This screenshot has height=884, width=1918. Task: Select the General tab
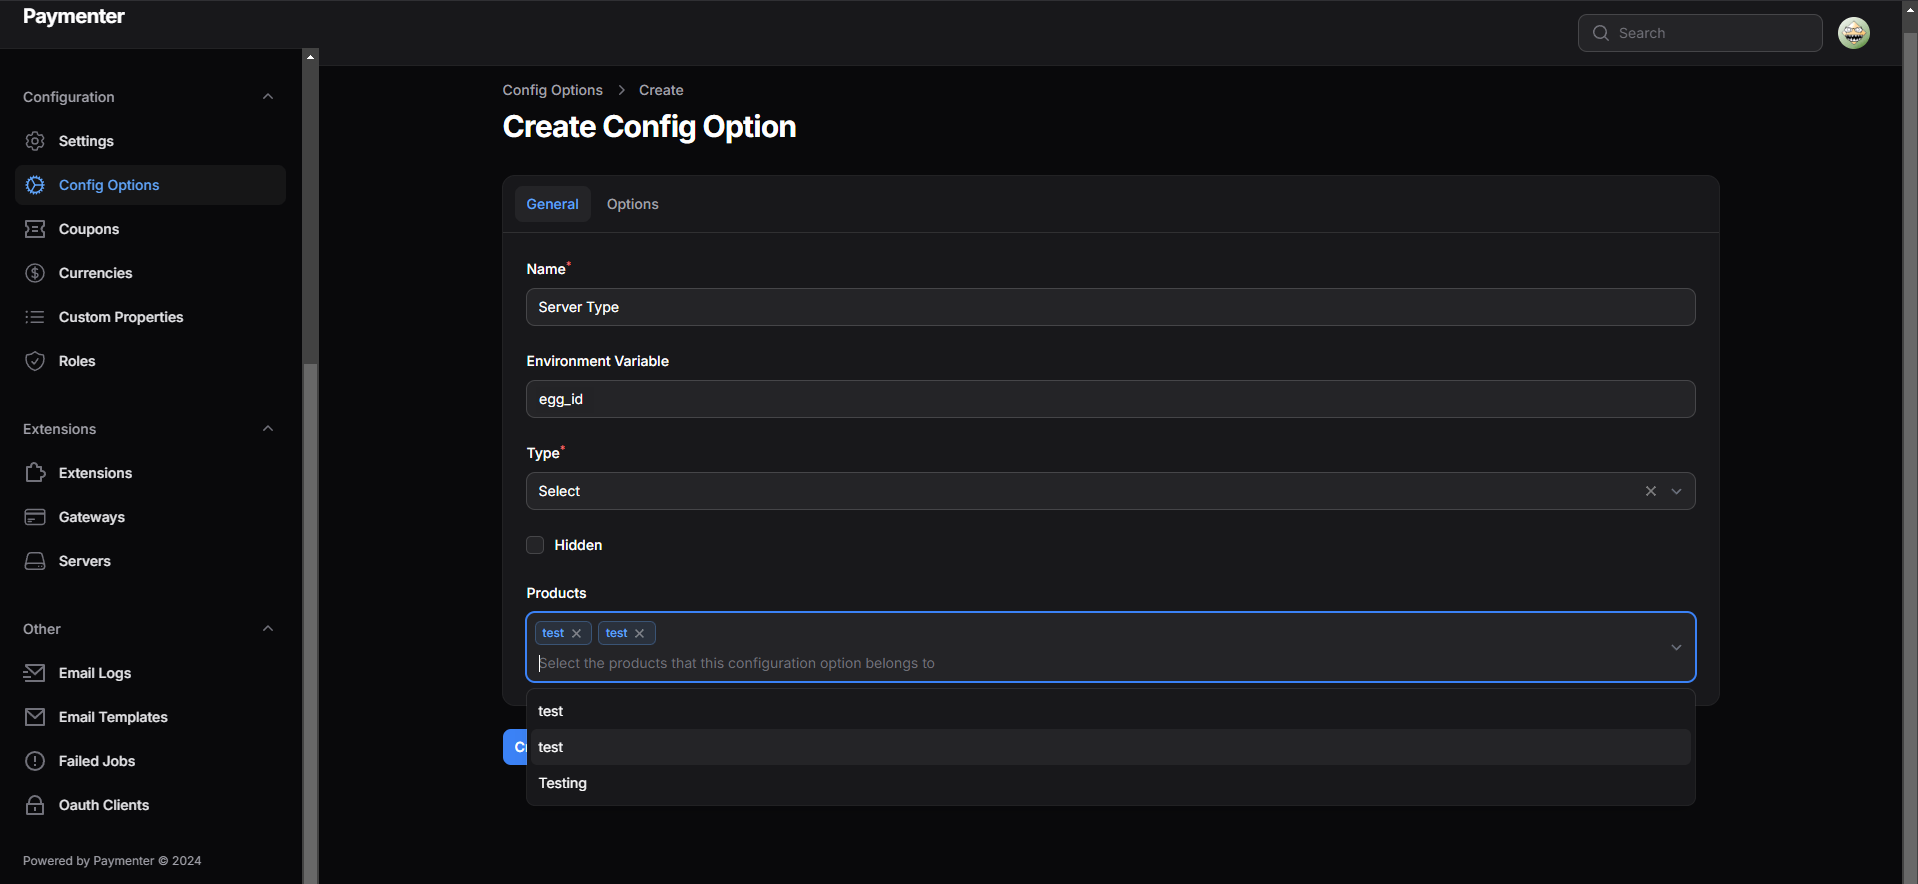552,204
